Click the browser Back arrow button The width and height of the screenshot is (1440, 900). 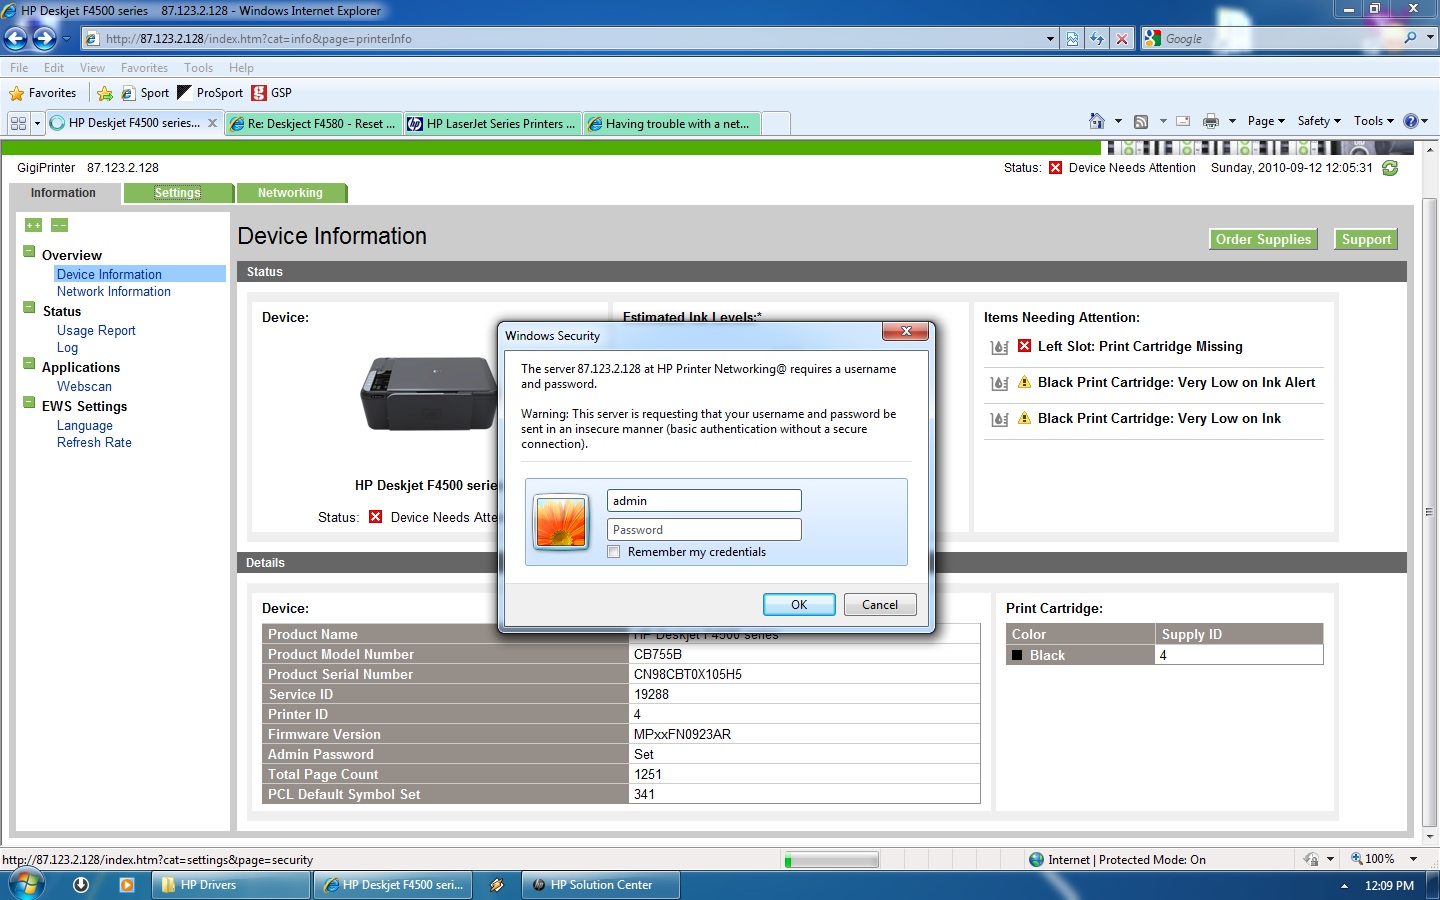tap(15, 39)
